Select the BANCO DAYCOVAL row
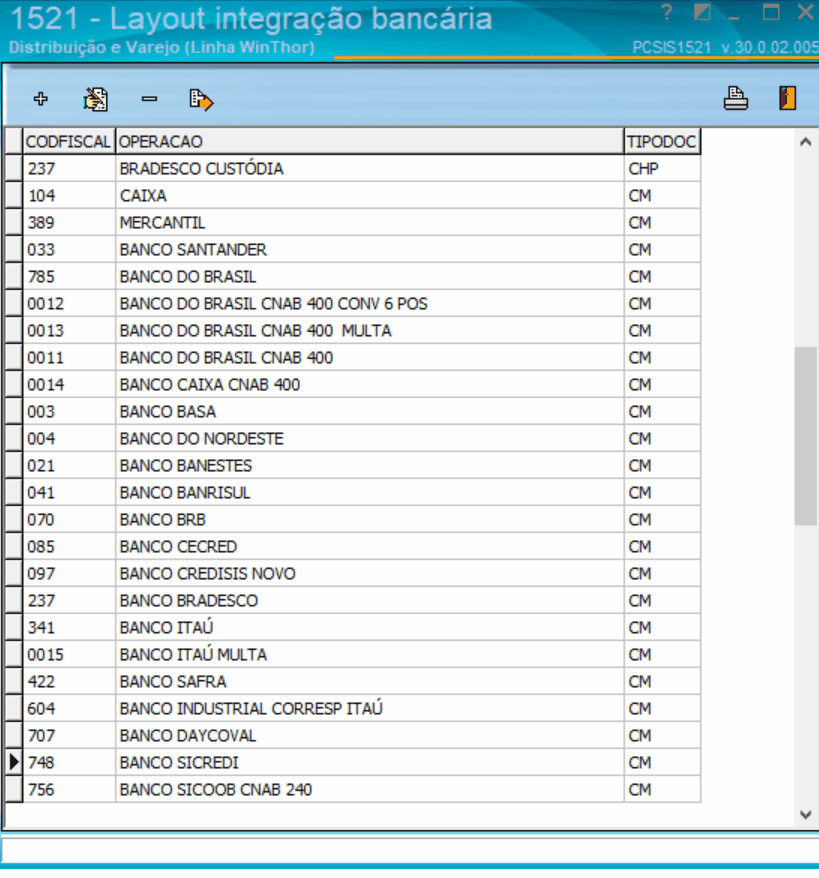819x878 pixels. (x=353, y=735)
